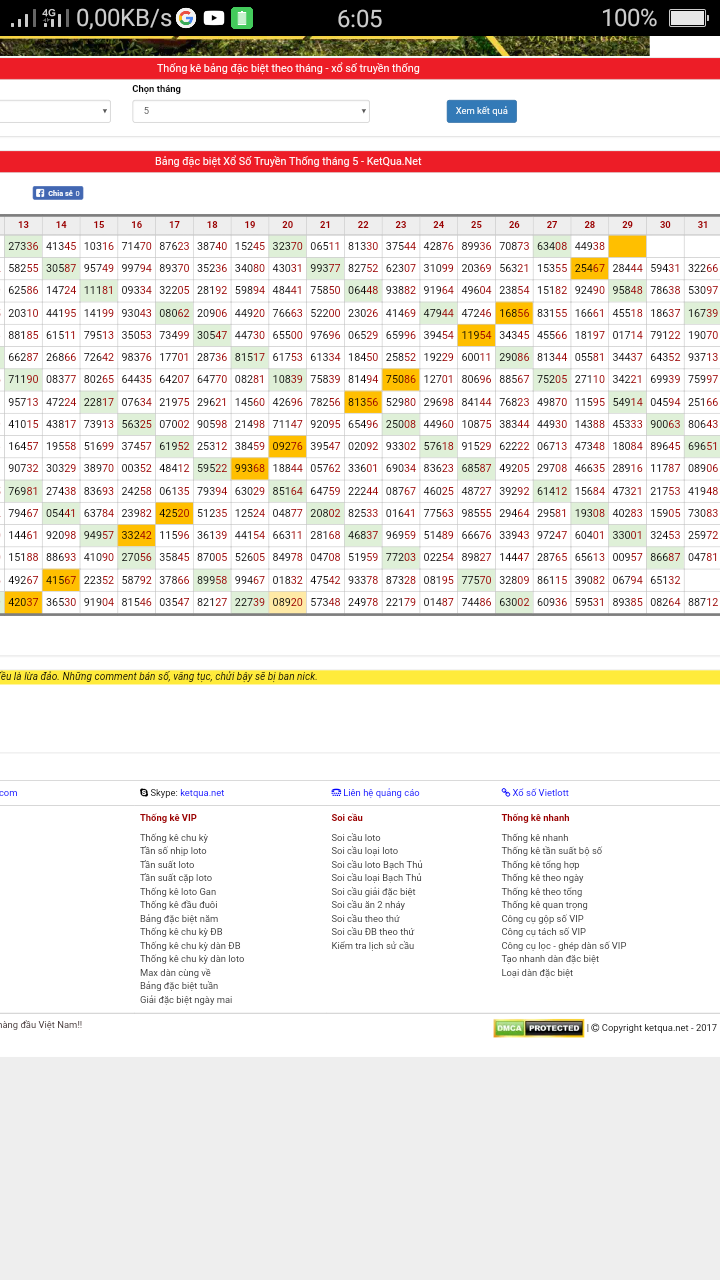Image resolution: width=720 pixels, height=1280 pixels.
Task: Open Soi cầu giải đặc biệt link
Action: [x=373, y=892]
